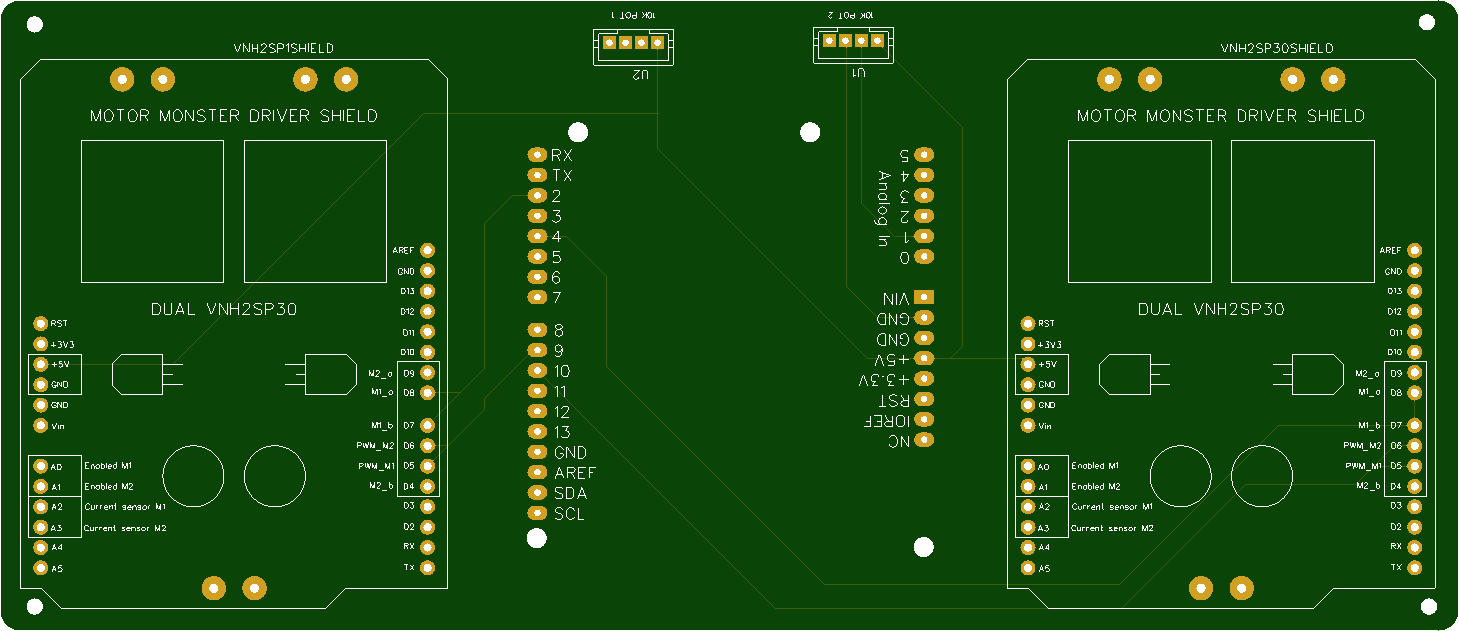Click MOTOR MONSTER DRIVER SHIELD text on VNH2SP1SHIELD
The height and width of the screenshot is (631, 1459).
pyautogui.click(x=234, y=116)
